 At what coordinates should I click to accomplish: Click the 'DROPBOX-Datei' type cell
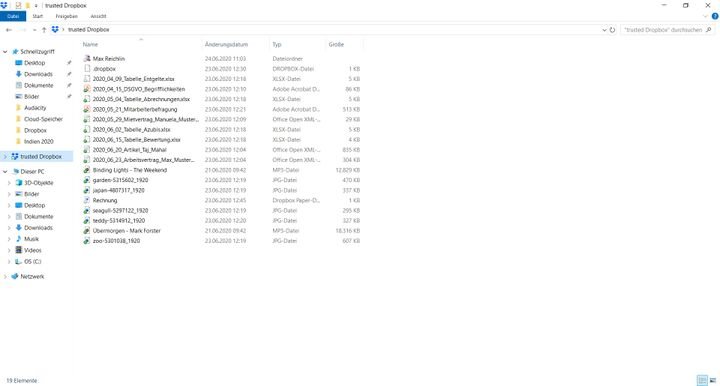[293, 69]
